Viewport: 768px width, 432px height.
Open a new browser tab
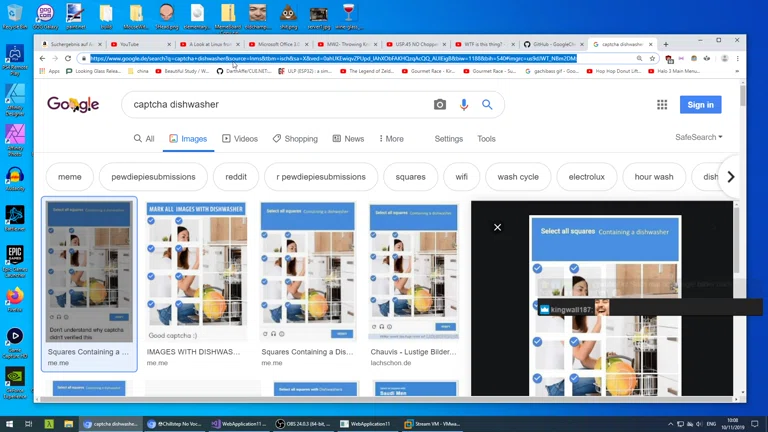[x=666, y=44]
